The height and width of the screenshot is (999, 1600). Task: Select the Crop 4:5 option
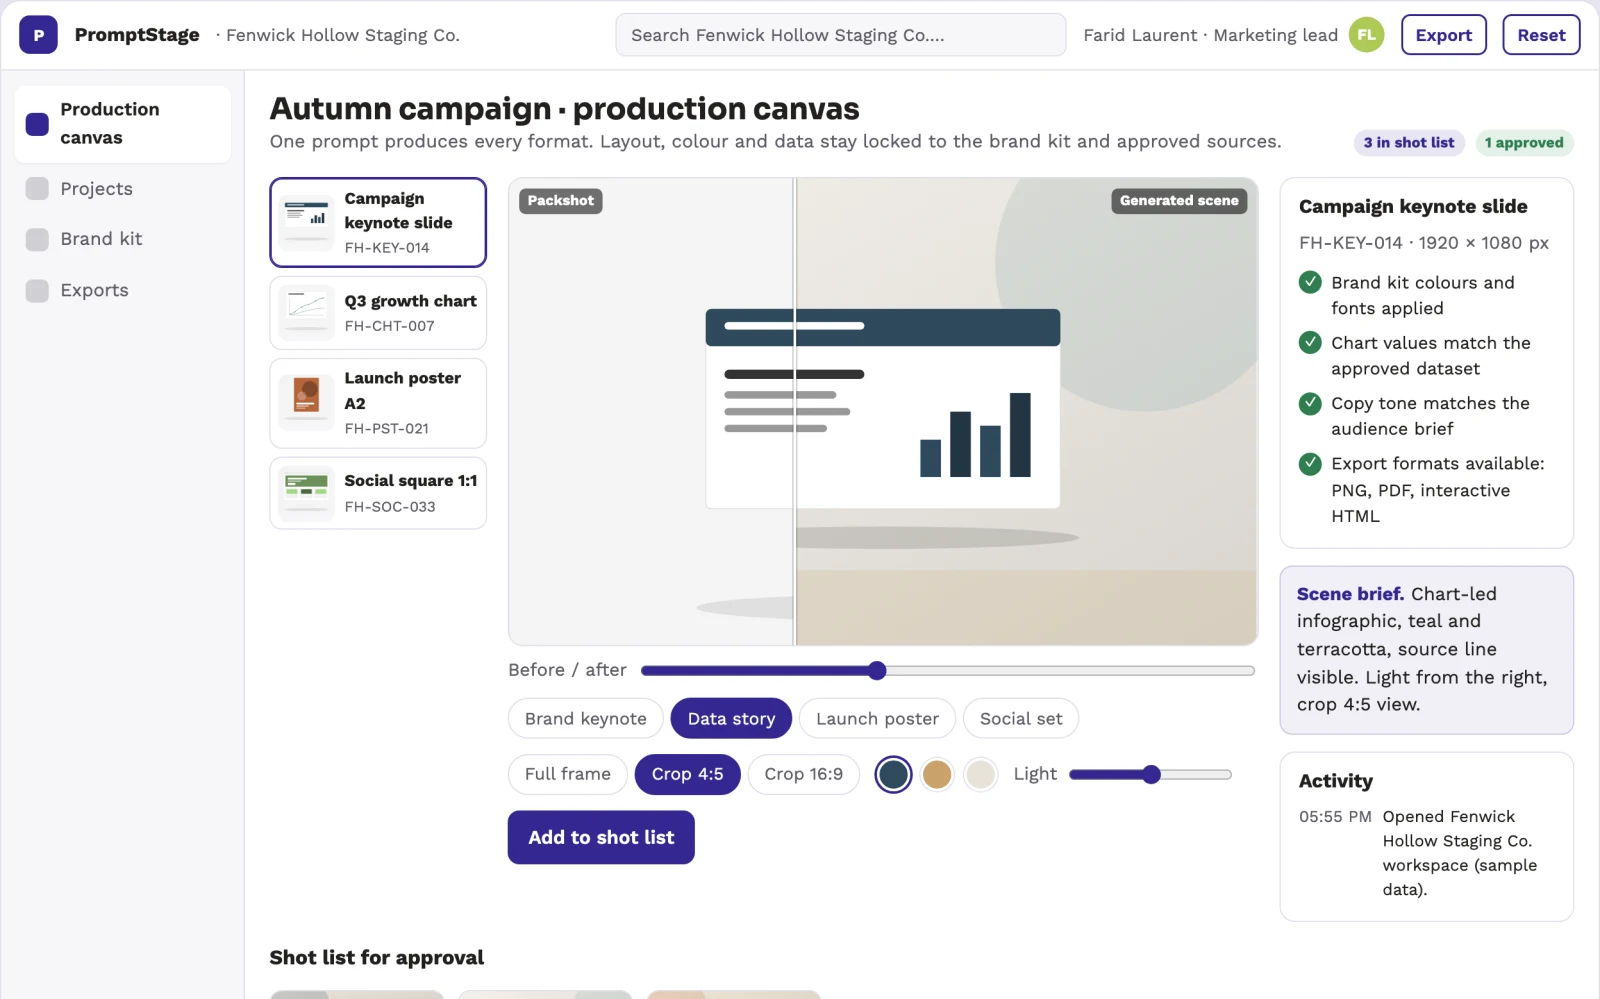coord(687,774)
